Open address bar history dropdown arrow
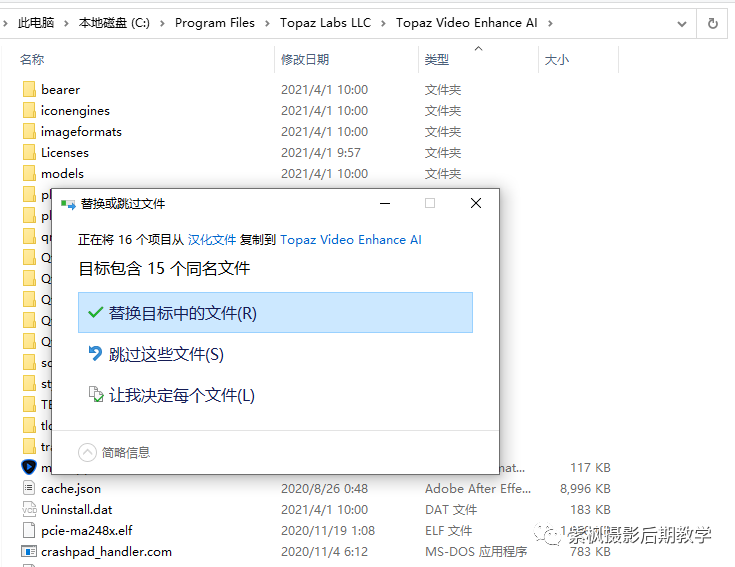Screen dimensions: 735x567 [682, 23]
